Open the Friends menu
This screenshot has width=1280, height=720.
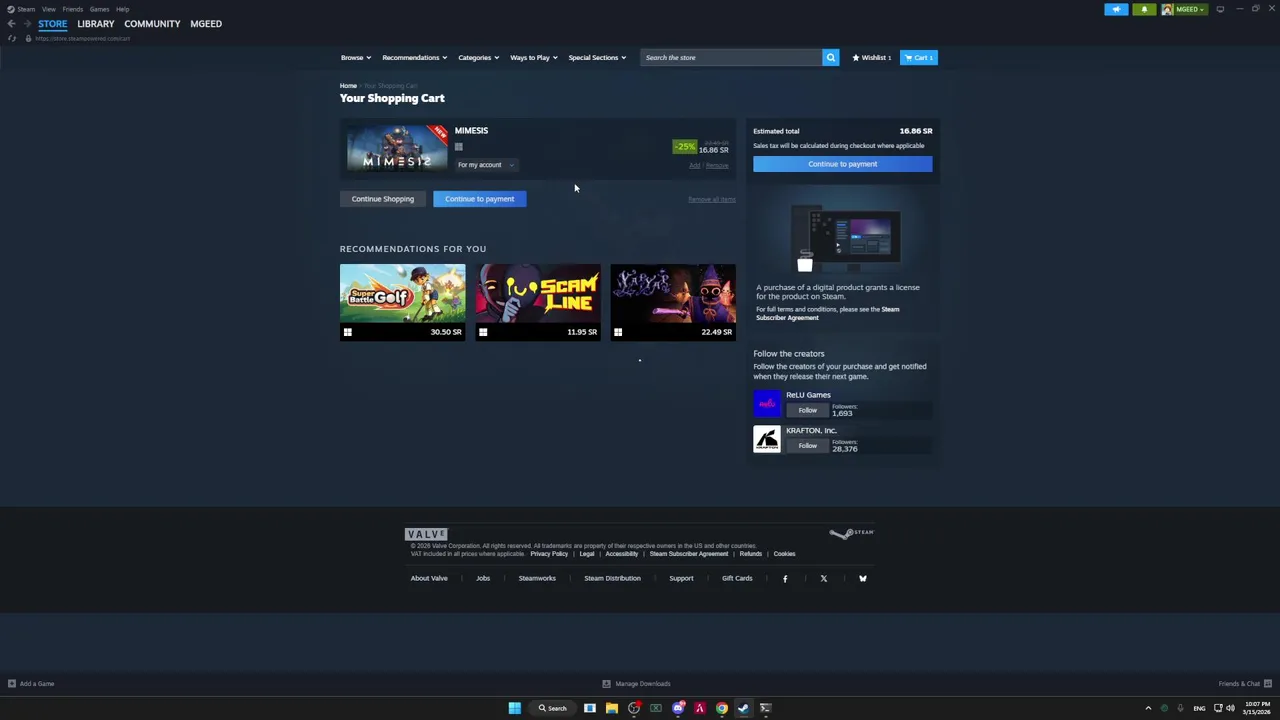(72, 9)
